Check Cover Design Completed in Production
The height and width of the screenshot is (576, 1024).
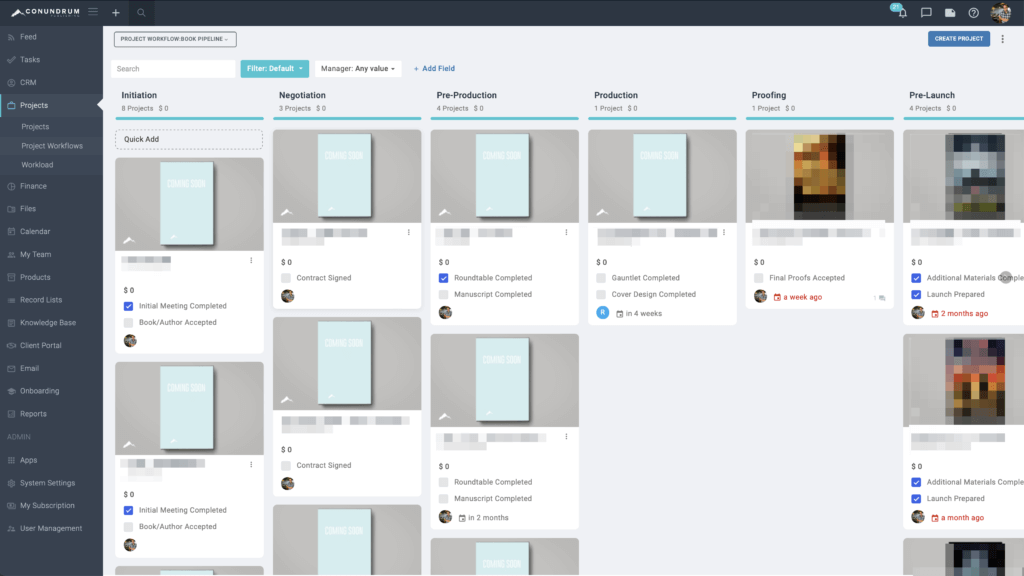[601, 295]
